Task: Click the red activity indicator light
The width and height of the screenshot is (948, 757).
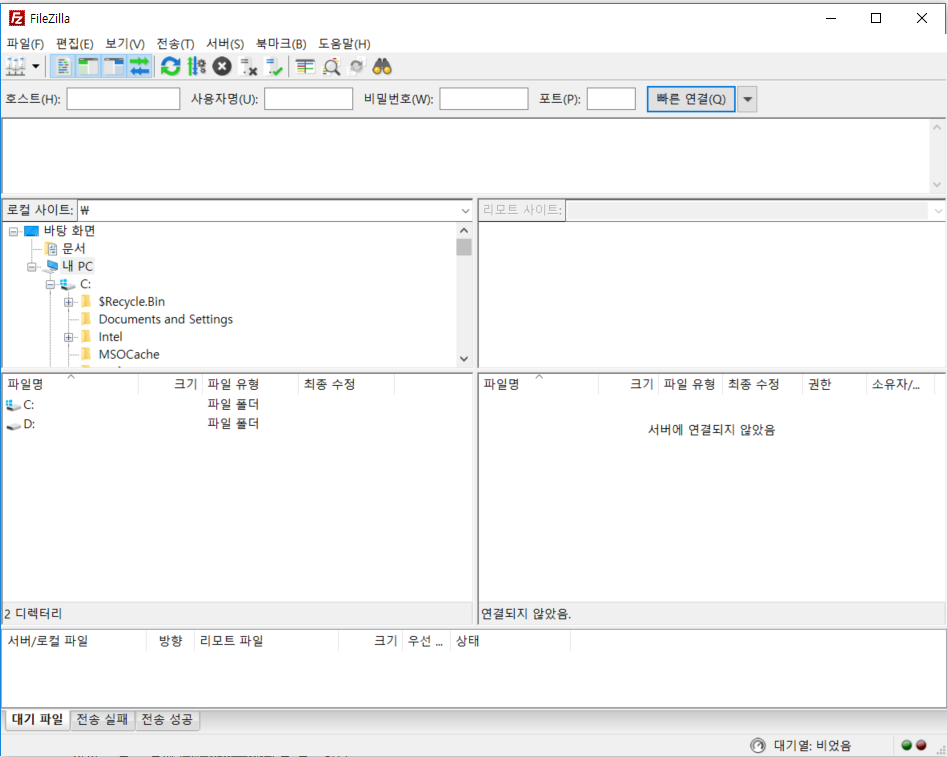Action: click(921, 746)
